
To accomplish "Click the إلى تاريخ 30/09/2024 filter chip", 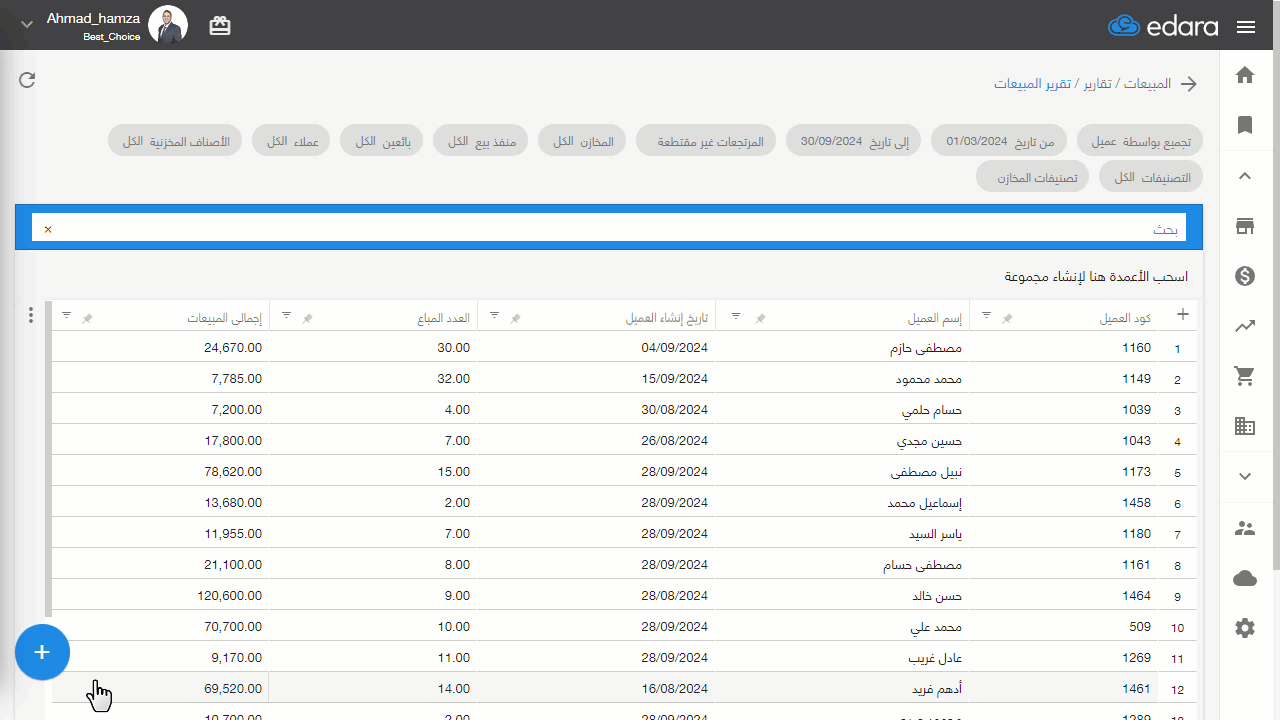I will coord(855,141).
